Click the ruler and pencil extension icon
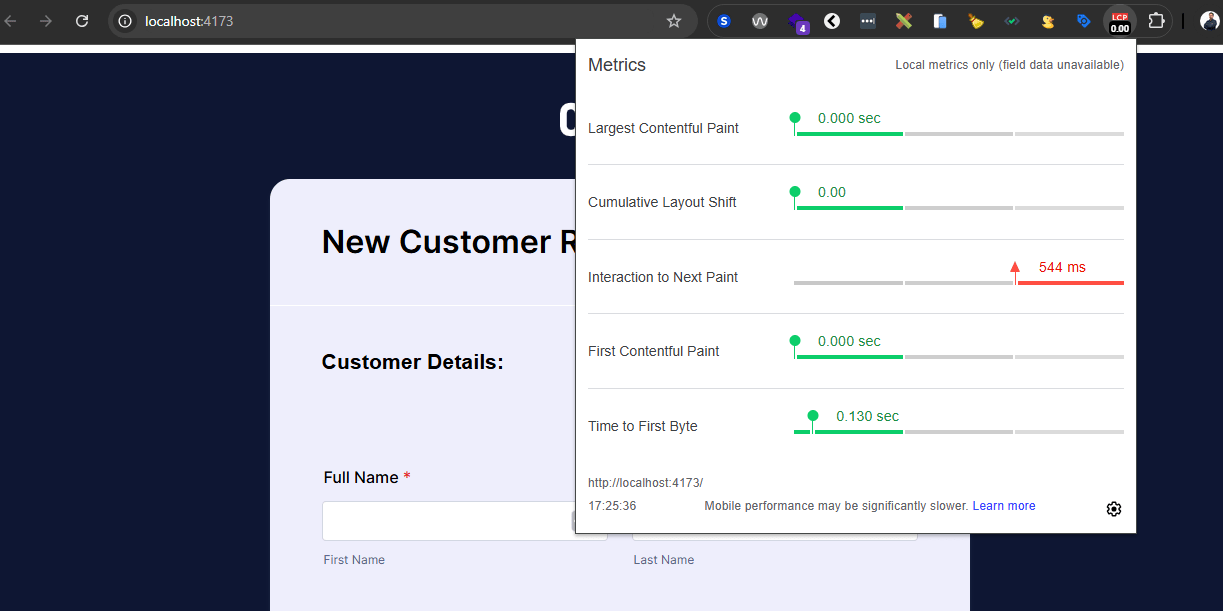Screen dimensions: 1223x611 904,21
